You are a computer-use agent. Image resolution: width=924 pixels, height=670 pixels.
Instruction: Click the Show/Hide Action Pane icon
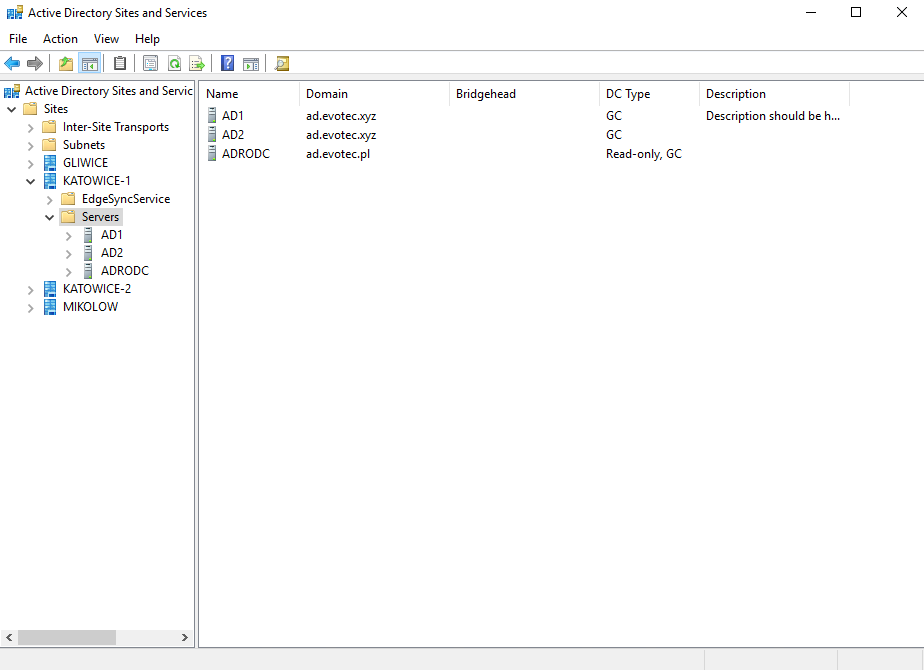tap(250, 63)
